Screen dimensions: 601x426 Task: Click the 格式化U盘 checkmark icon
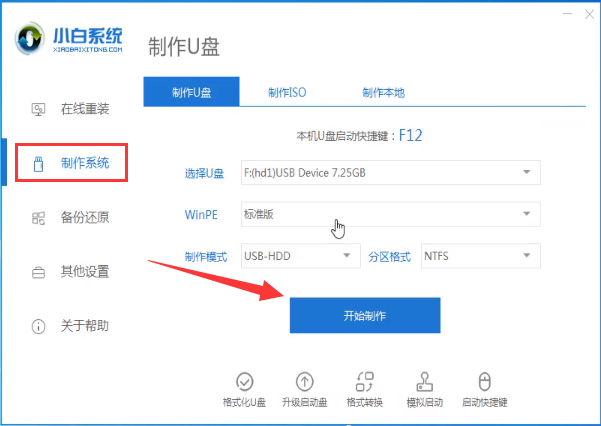coord(245,382)
